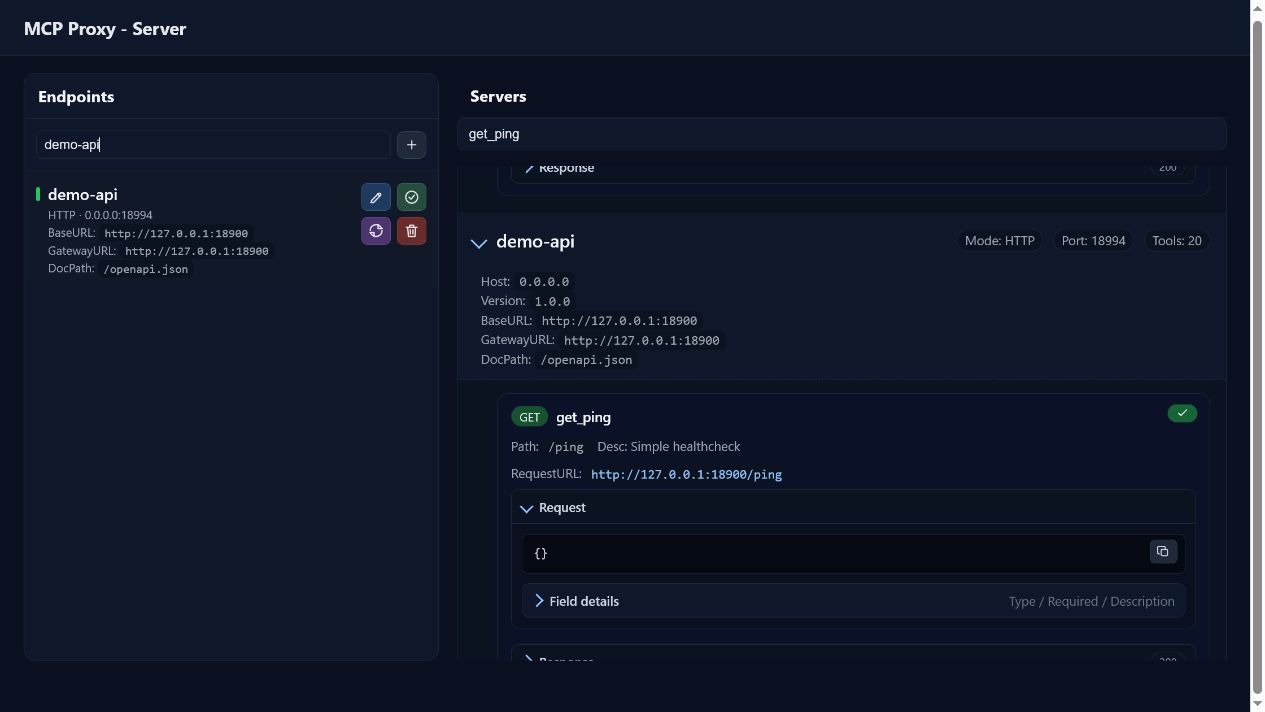The height and width of the screenshot is (712, 1265).
Task: Collapse the demo-api server section
Action: (479, 242)
